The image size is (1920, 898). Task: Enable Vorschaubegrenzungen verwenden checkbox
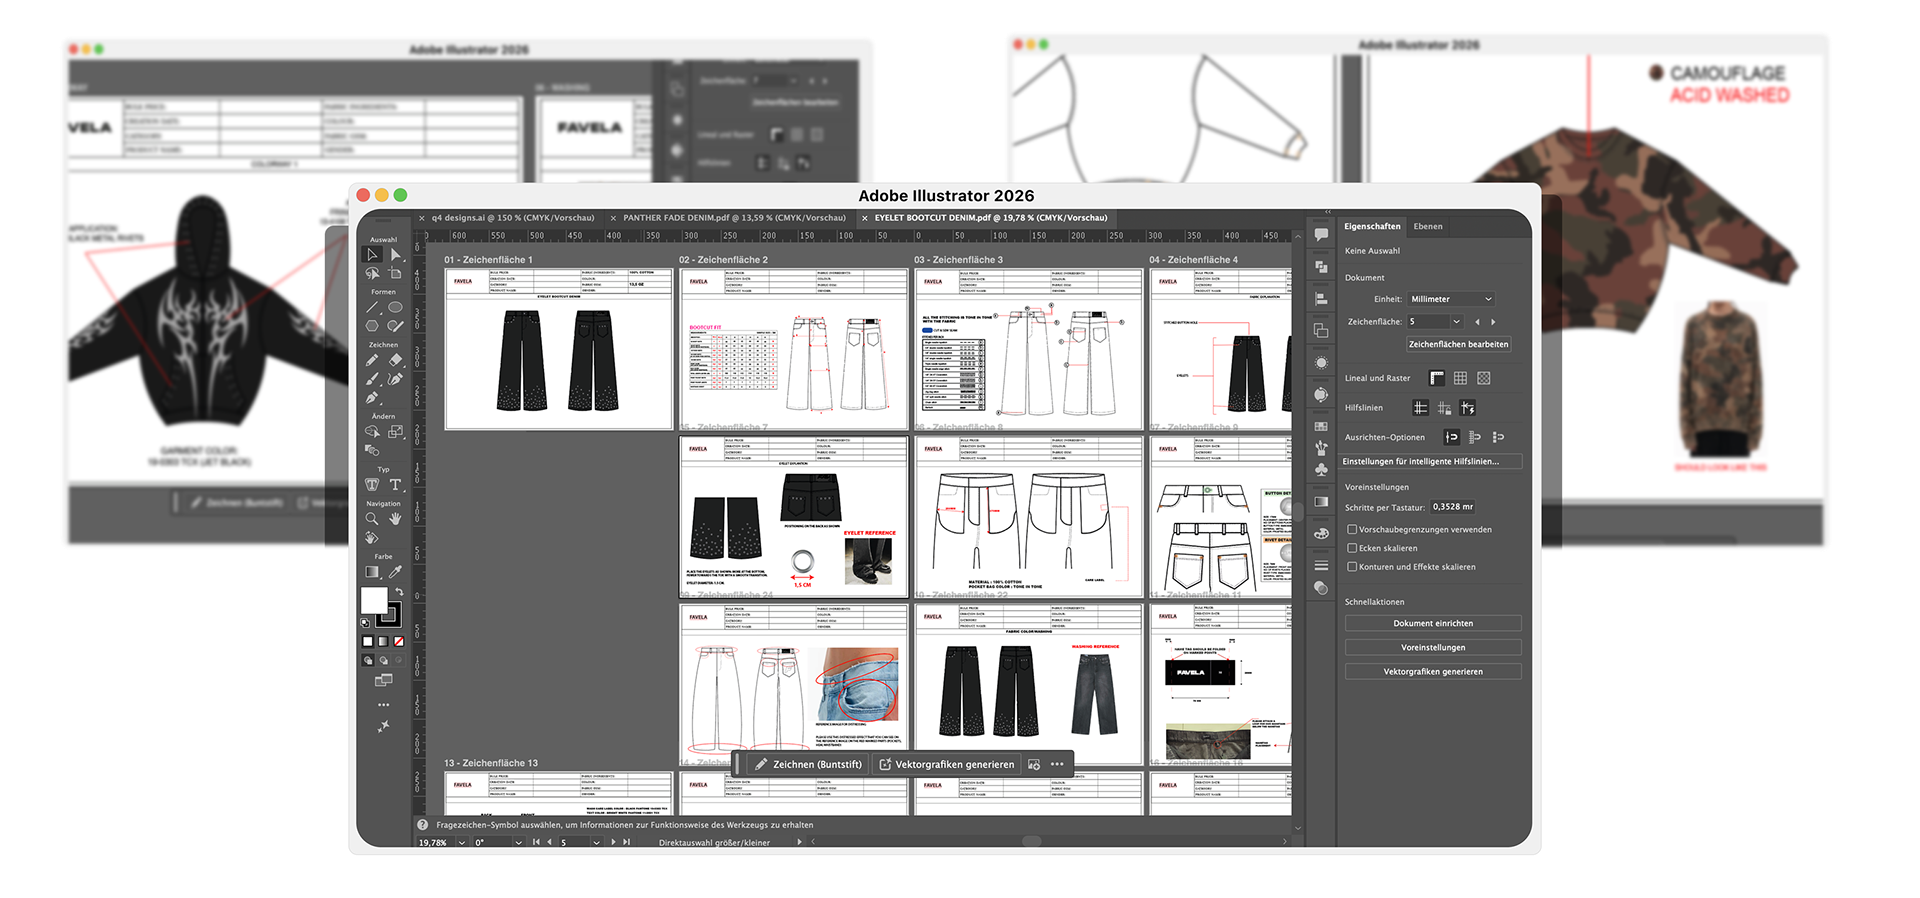1352,530
